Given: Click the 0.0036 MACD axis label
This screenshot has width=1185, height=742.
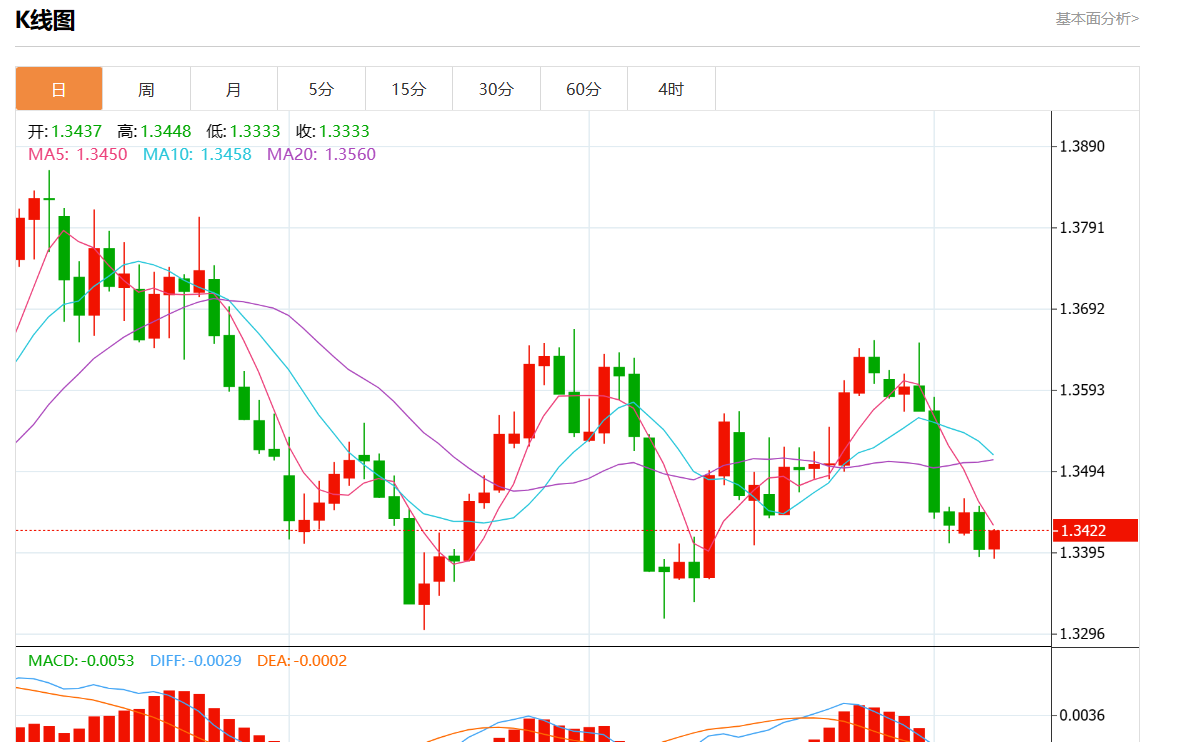Looking at the screenshot, I should click(1082, 715).
